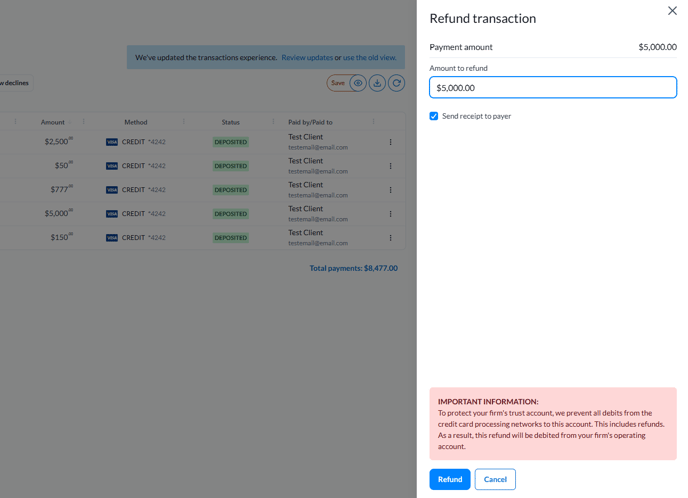This screenshot has height=498, width=688.
Task: Open the Review updates link
Action: point(307,58)
